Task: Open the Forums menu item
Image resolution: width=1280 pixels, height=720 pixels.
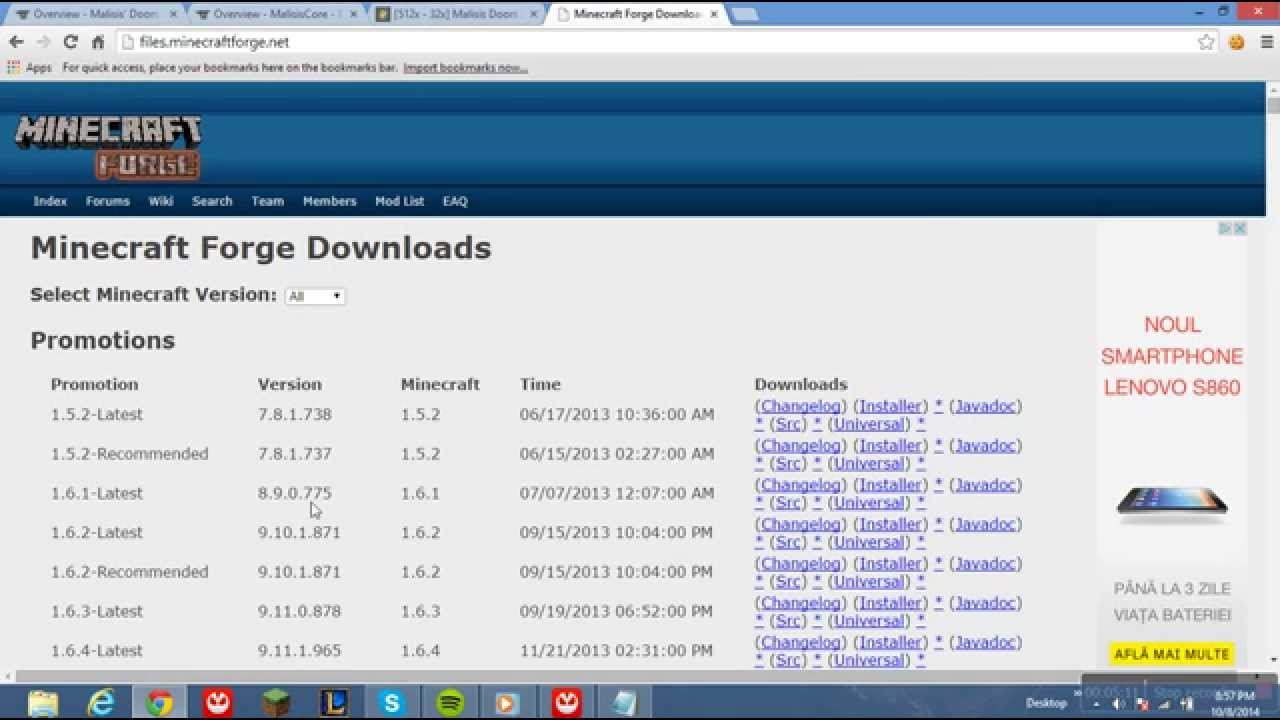Action: pyautogui.click(x=108, y=201)
